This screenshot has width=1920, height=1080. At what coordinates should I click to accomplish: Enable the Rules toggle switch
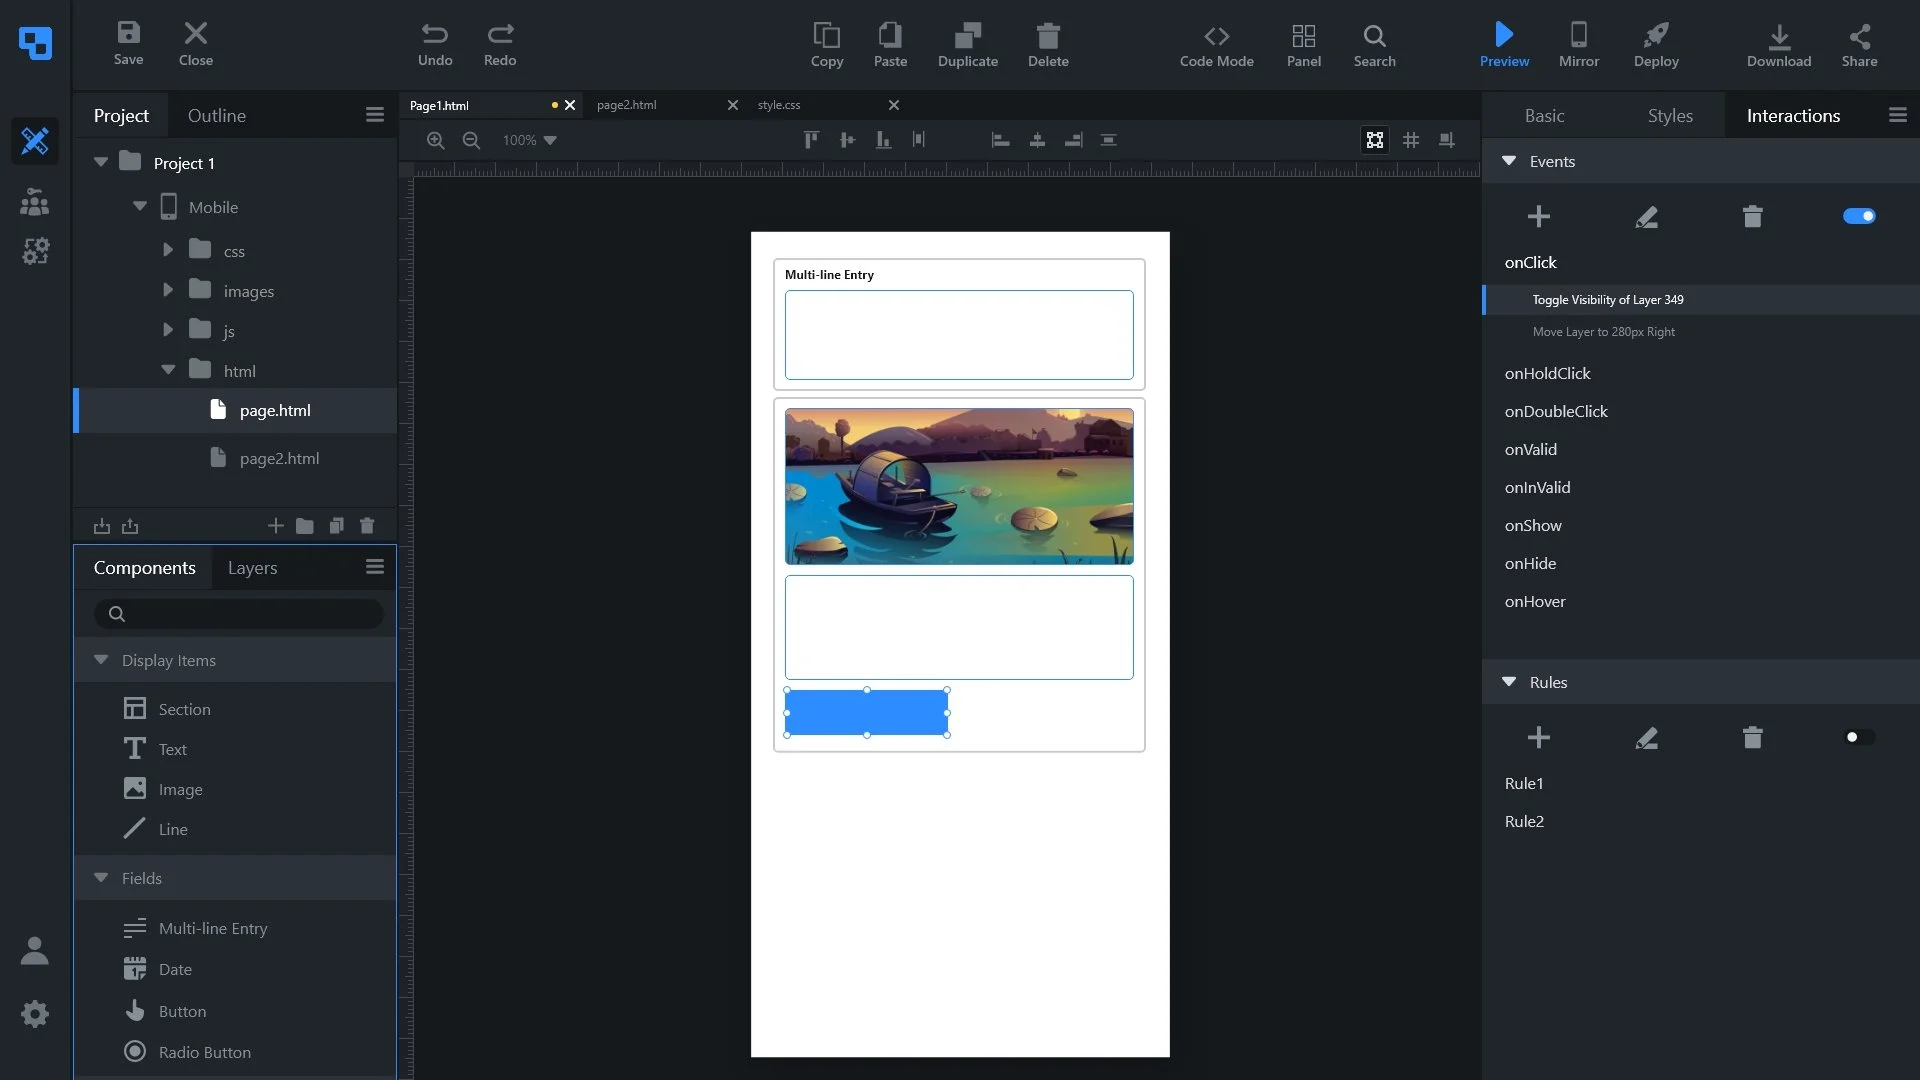[x=1858, y=738]
